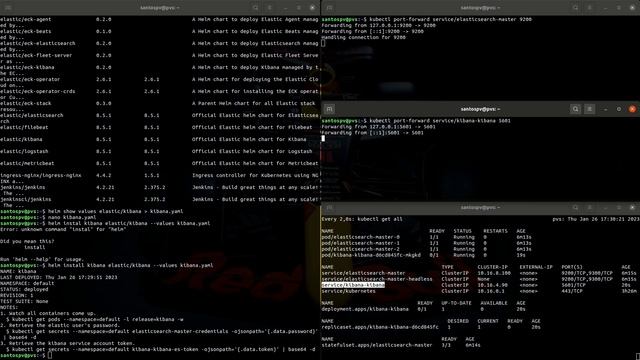Click the elastic/eck-fleet-server chart name
The width and height of the screenshot is (640, 360).
[36, 55]
